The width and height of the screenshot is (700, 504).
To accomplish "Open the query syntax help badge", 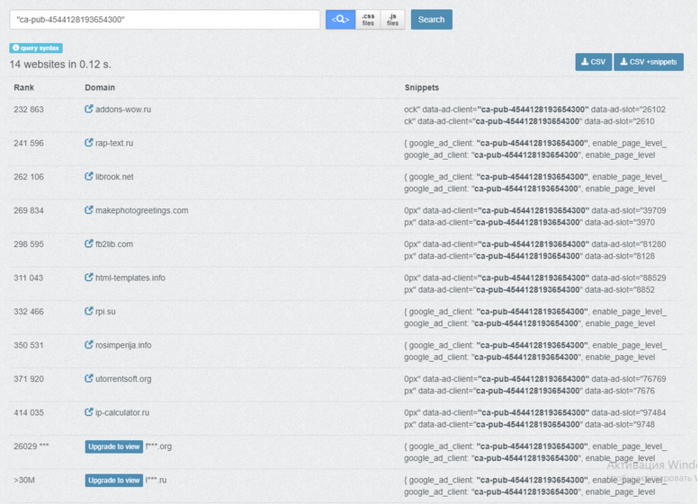I will [x=36, y=48].
